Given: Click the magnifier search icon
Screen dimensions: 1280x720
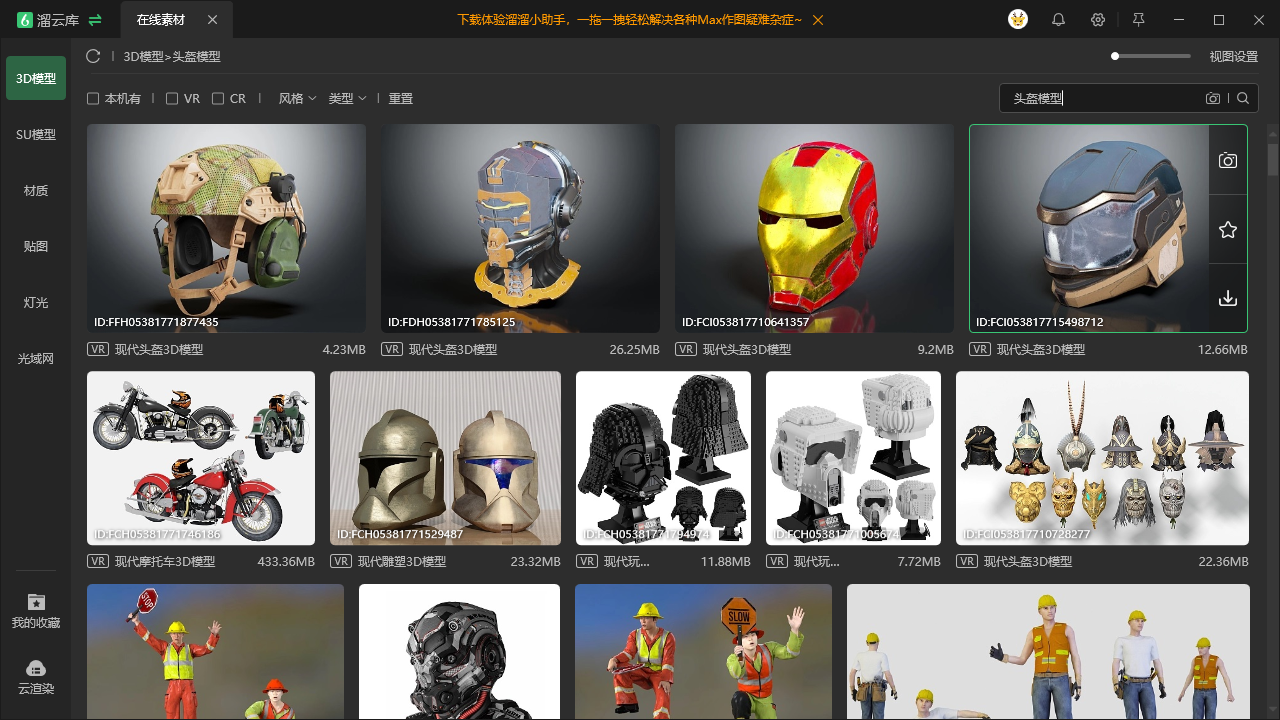Looking at the screenshot, I should click(x=1243, y=98).
